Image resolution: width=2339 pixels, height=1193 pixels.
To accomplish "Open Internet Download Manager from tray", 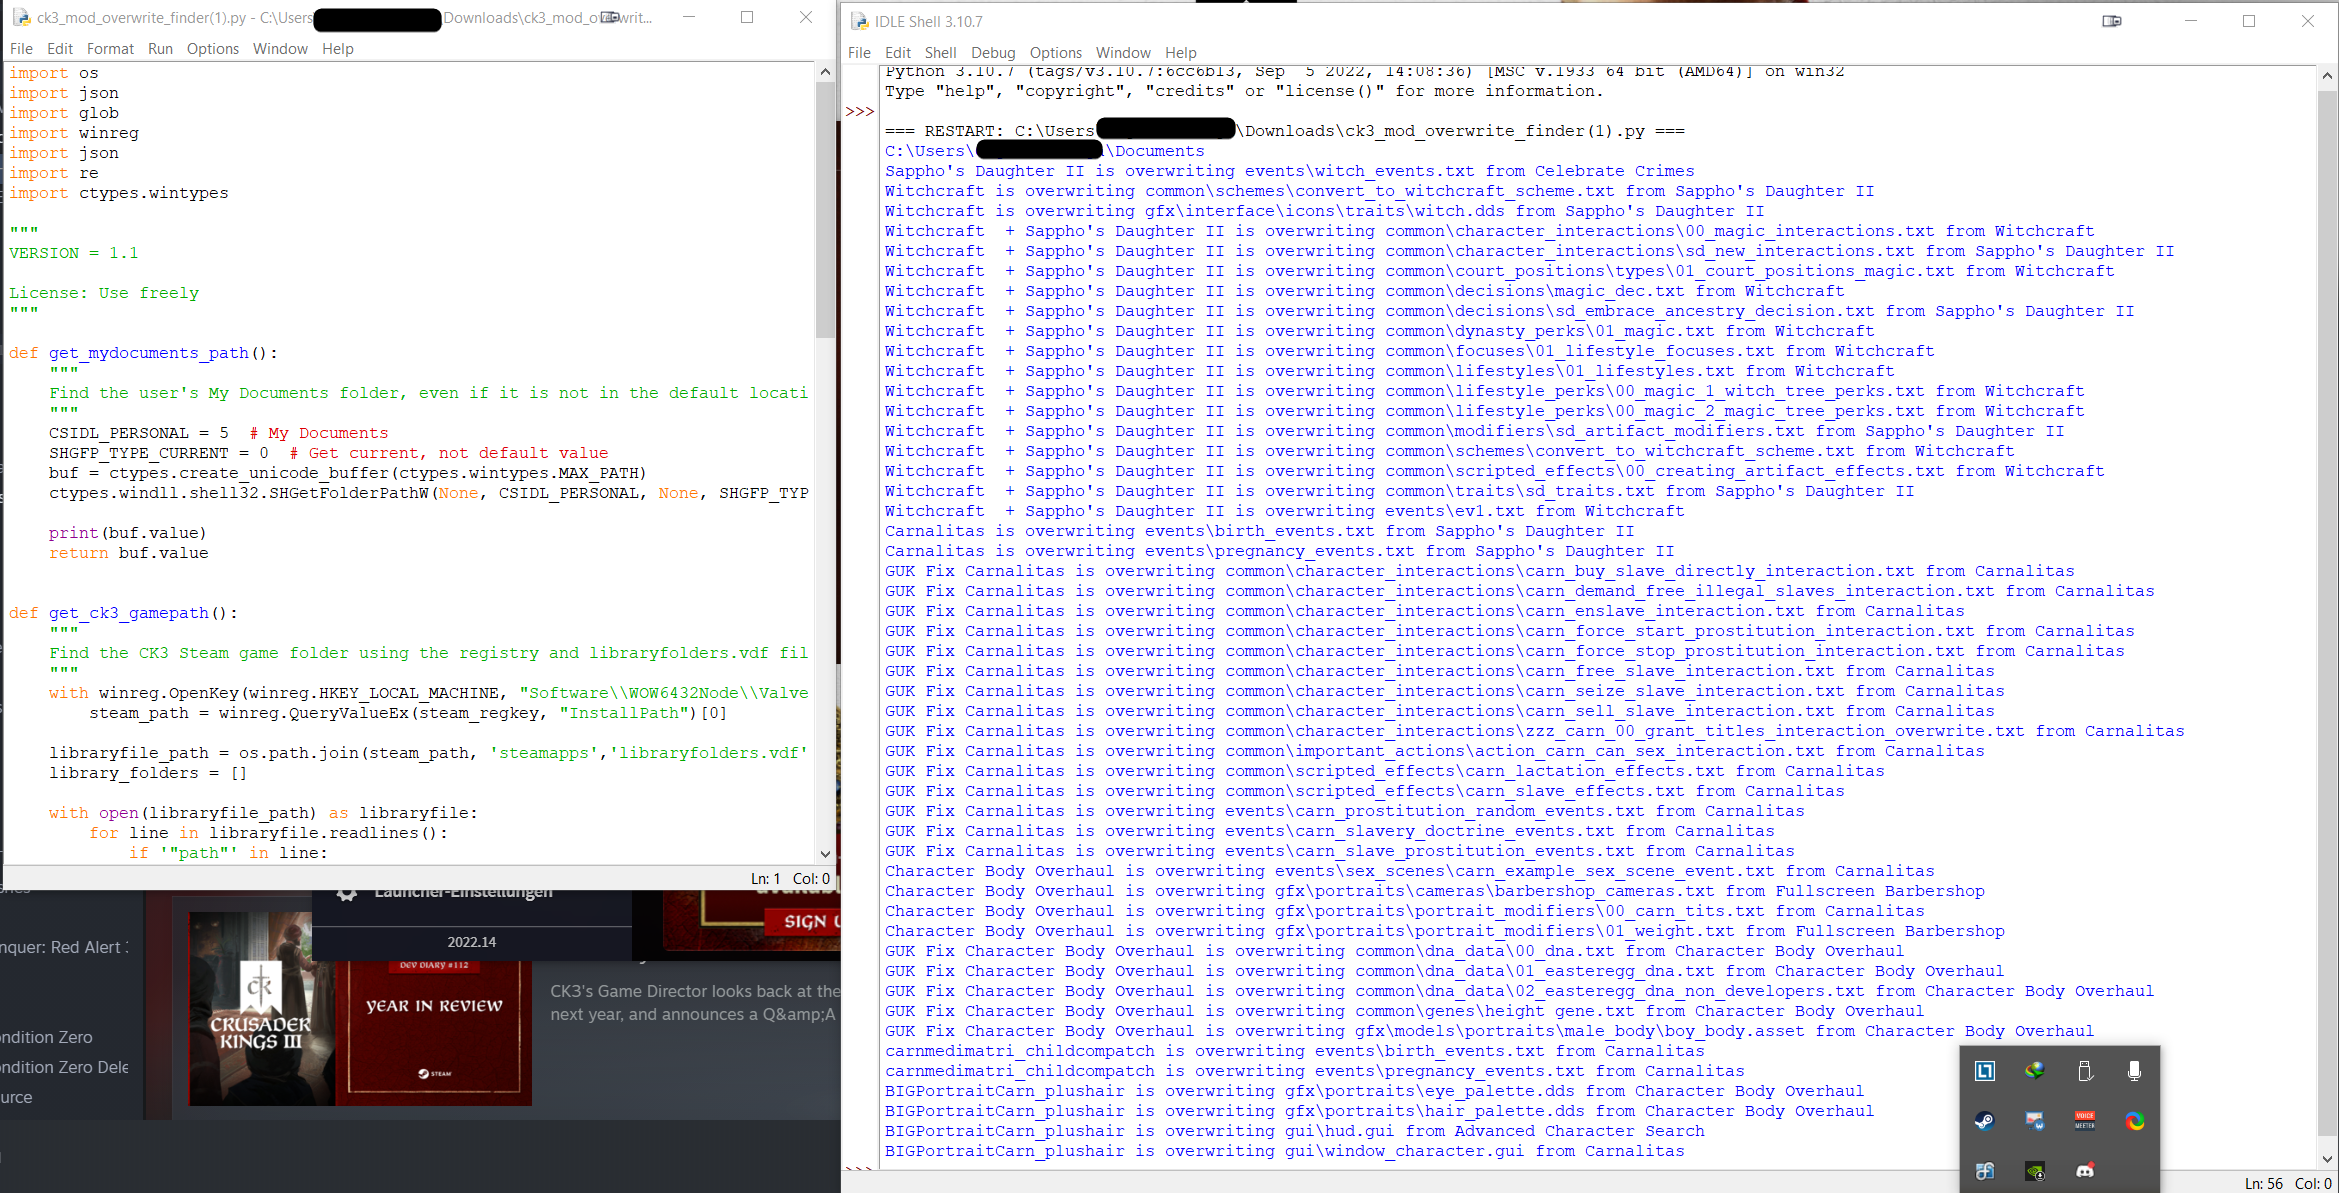I will pos(2035,1071).
